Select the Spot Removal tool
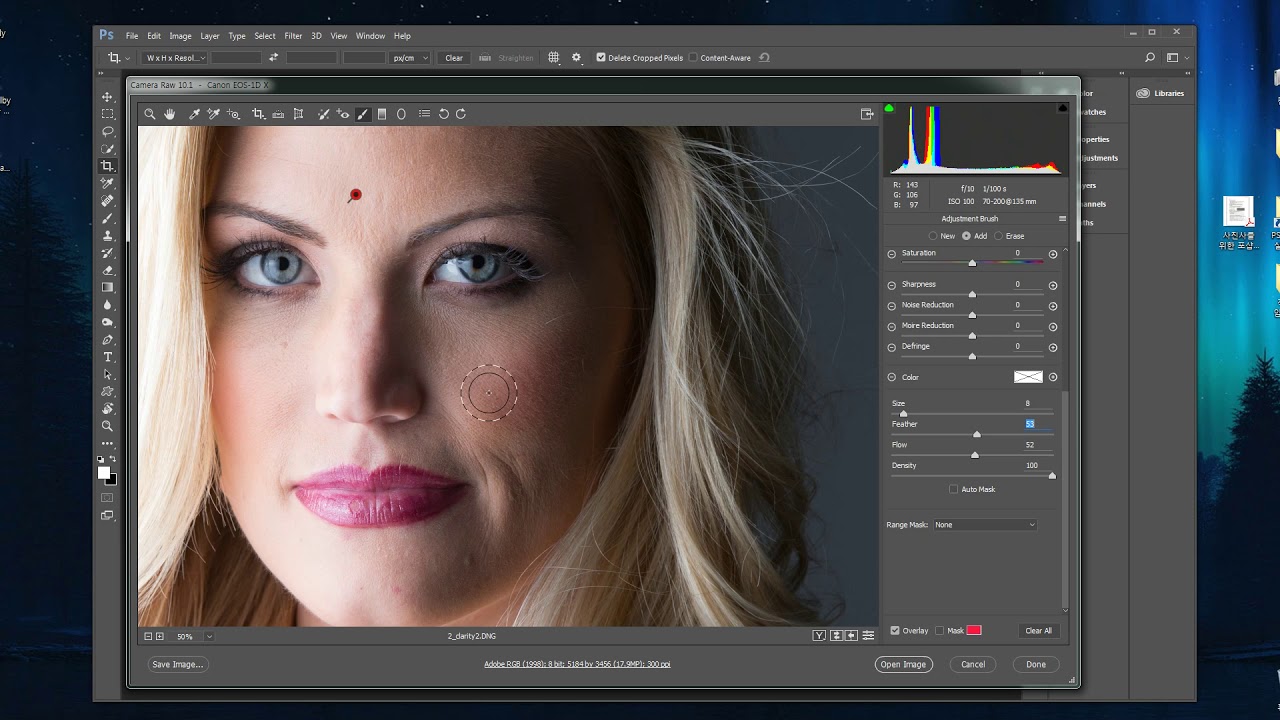Image resolution: width=1280 pixels, height=720 pixels. pyautogui.click(x=324, y=114)
